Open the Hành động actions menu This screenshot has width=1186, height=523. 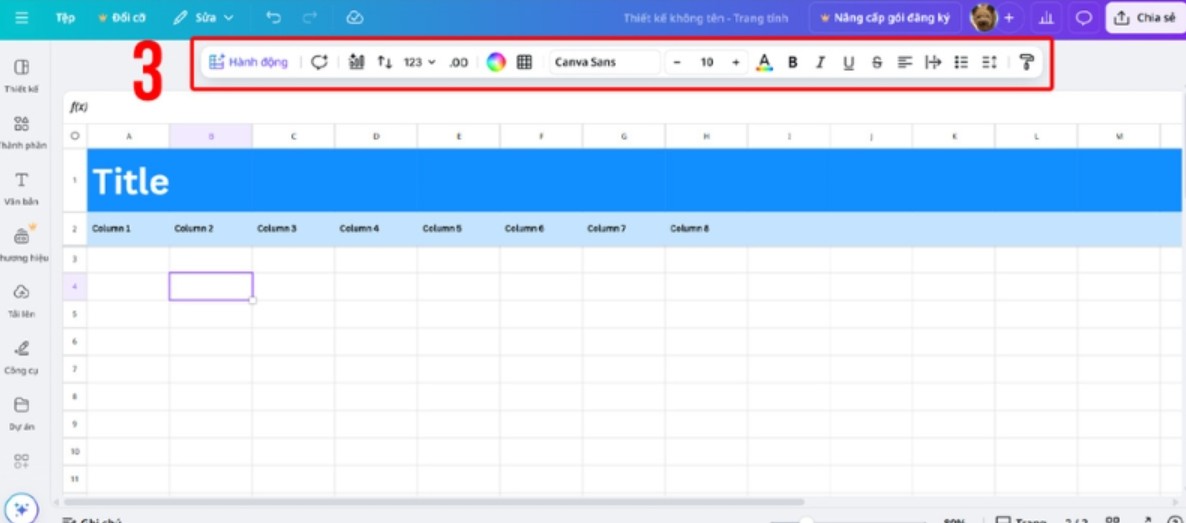[248, 62]
